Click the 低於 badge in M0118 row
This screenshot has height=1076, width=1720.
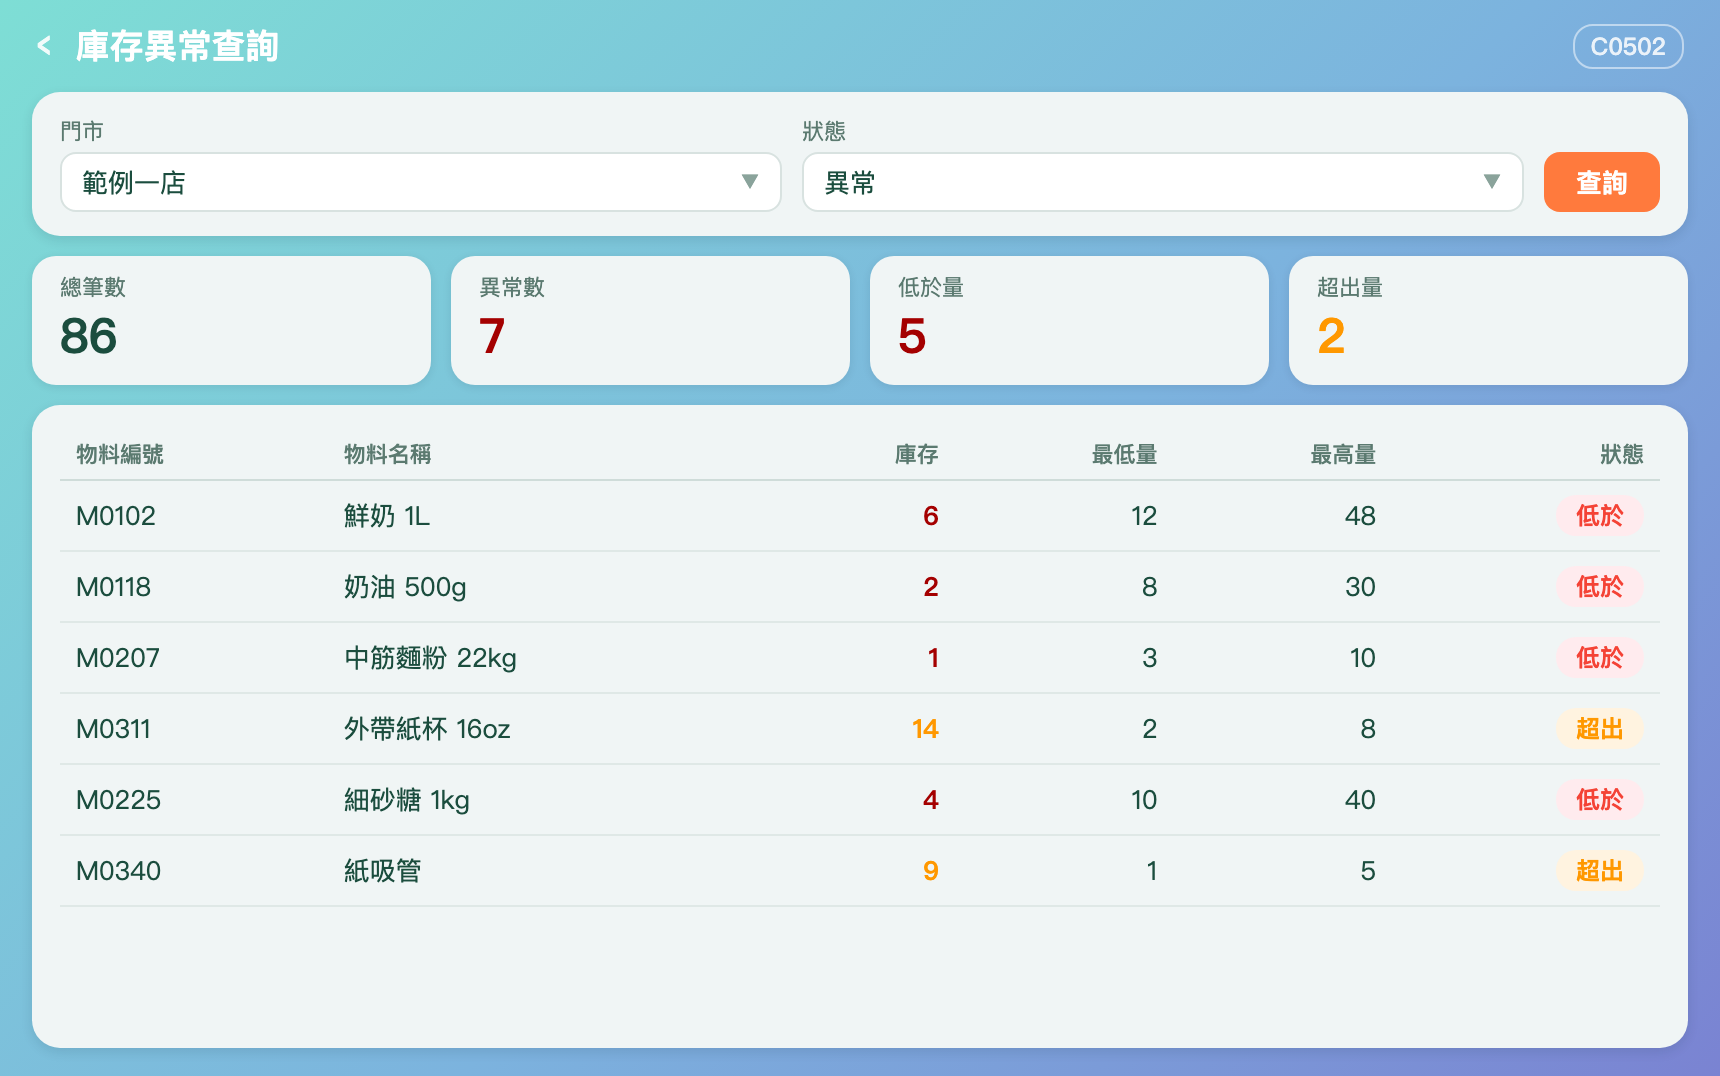coord(1599,587)
